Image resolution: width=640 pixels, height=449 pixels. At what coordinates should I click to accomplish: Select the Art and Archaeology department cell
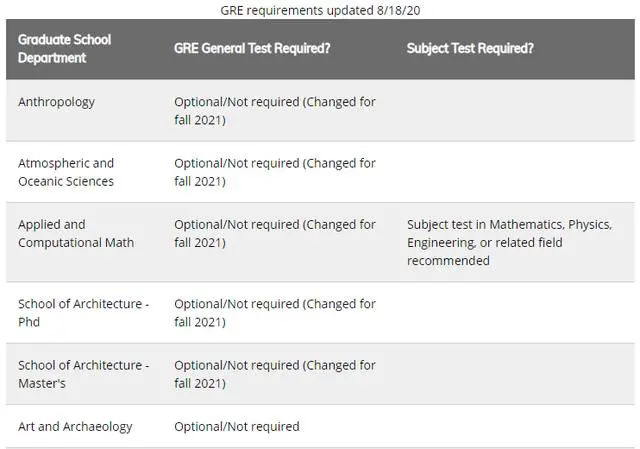pyautogui.click(x=75, y=426)
